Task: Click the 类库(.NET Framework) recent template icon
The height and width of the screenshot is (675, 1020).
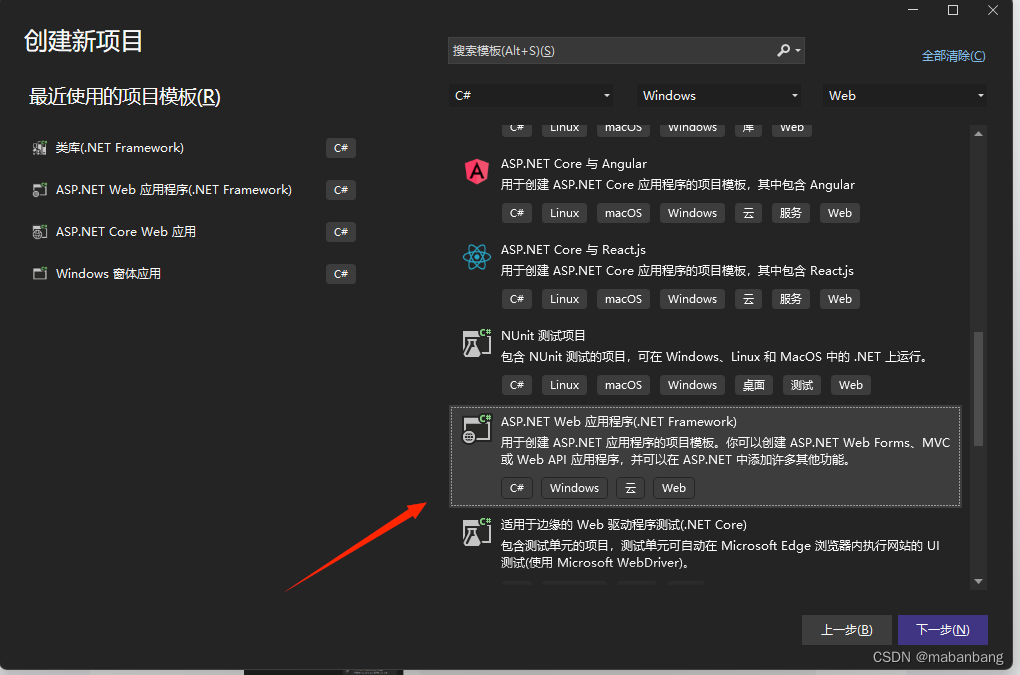Action: (40, 148)
